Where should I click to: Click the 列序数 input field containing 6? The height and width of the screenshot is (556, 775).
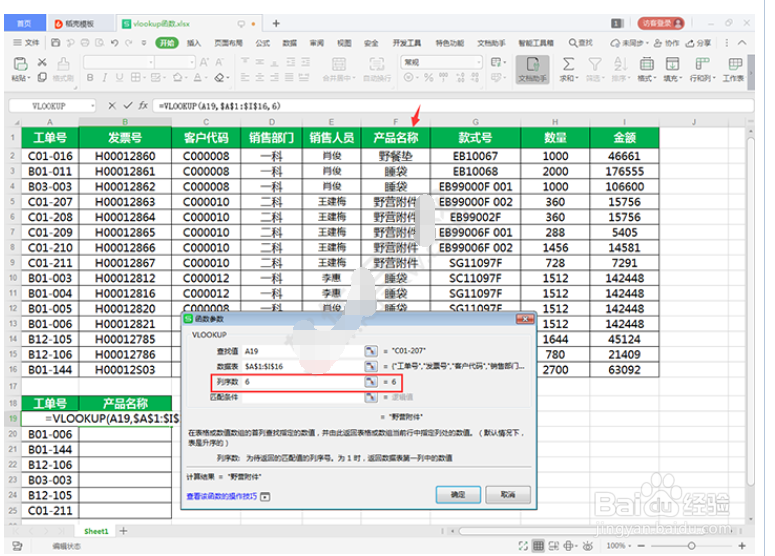click(302, 382)
